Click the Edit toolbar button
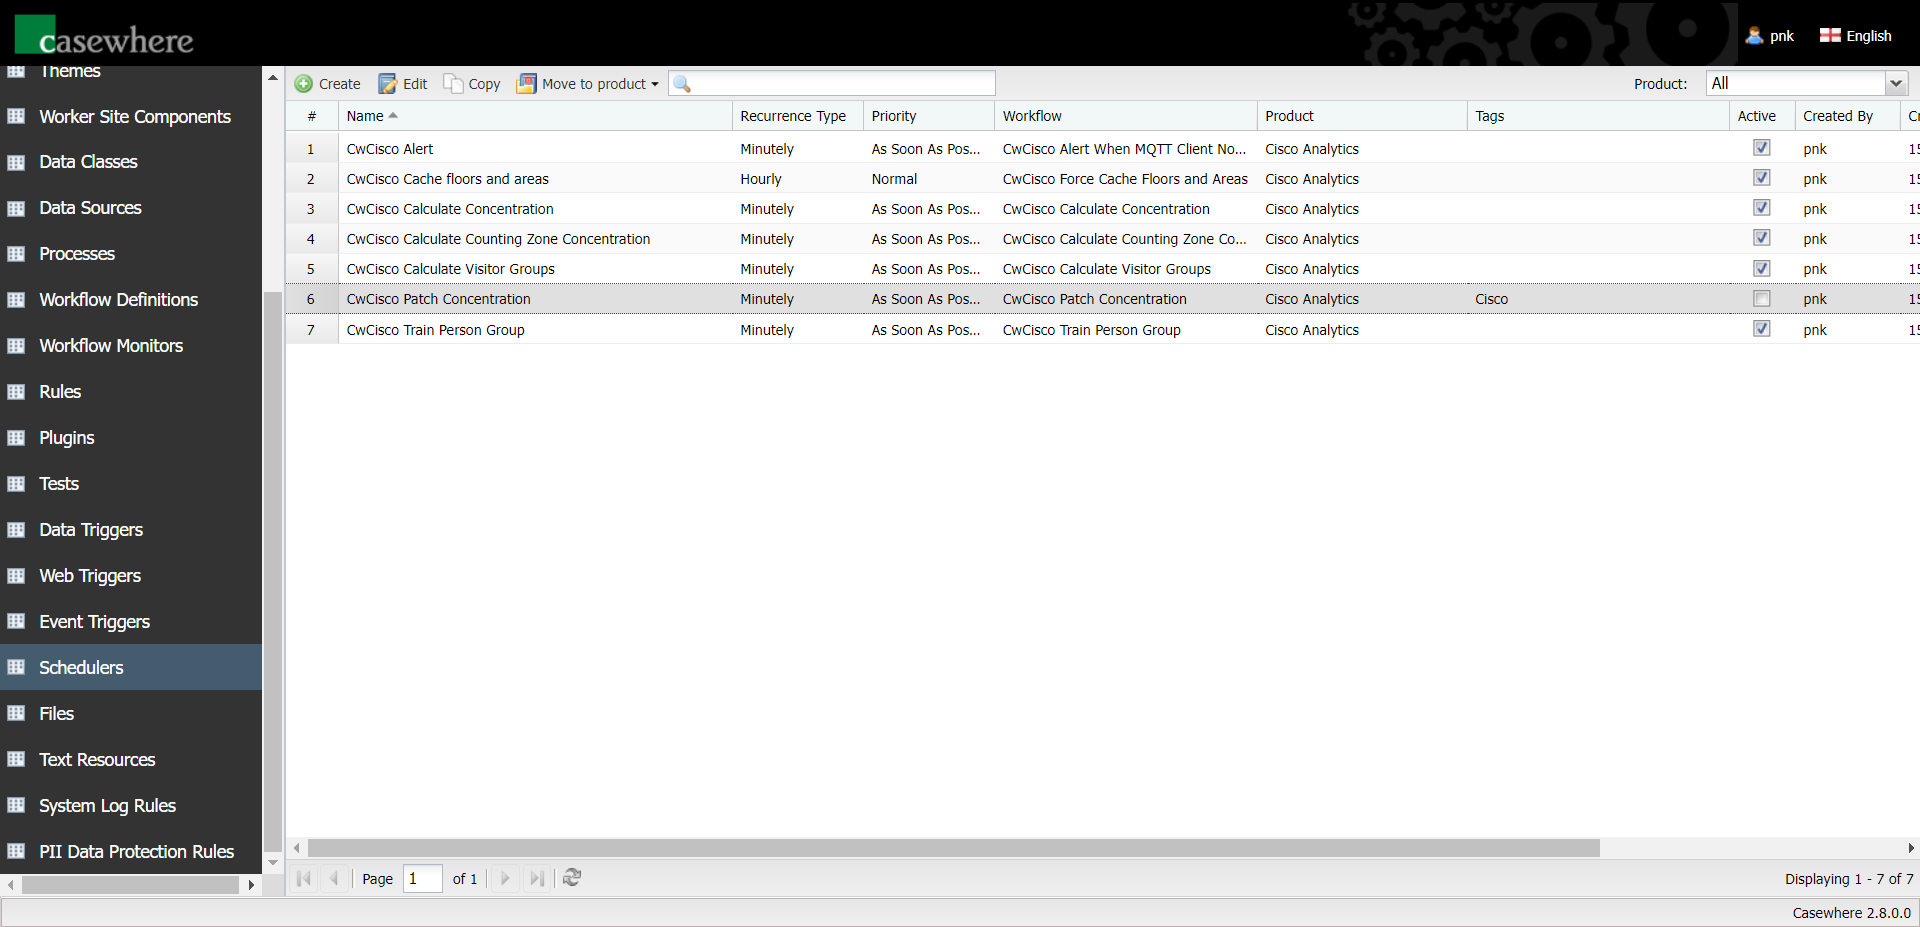The image size is (1920, 927). point(403,84)
